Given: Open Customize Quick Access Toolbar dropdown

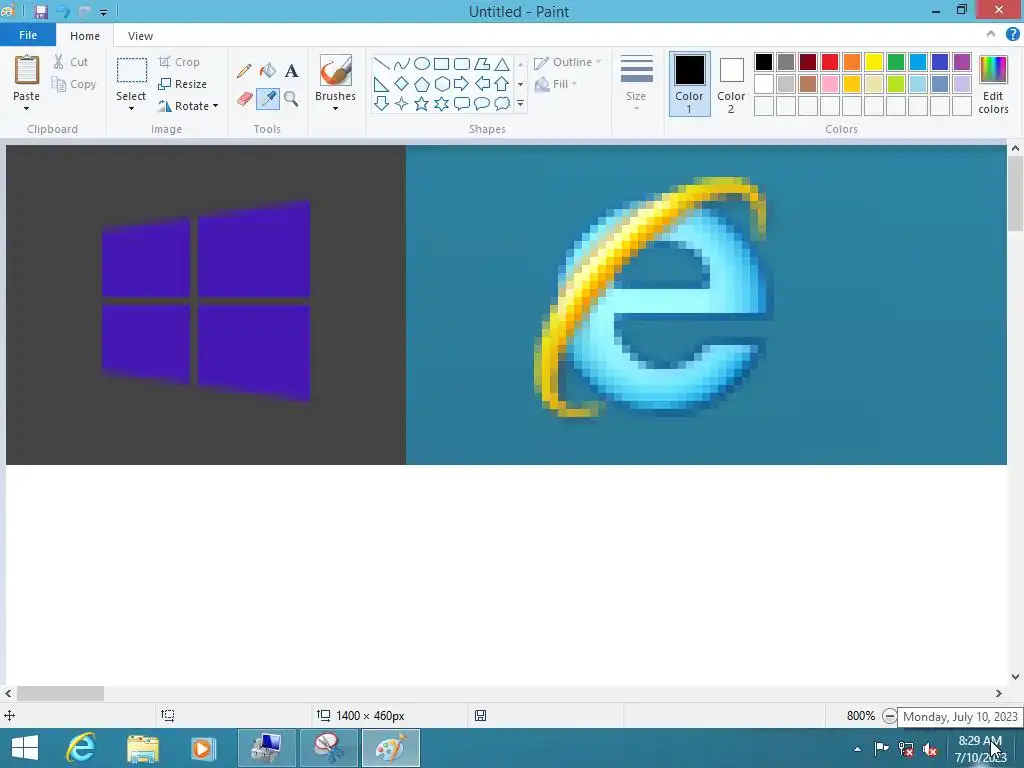Looking at the screenshot, I should (x=104, y=12).
